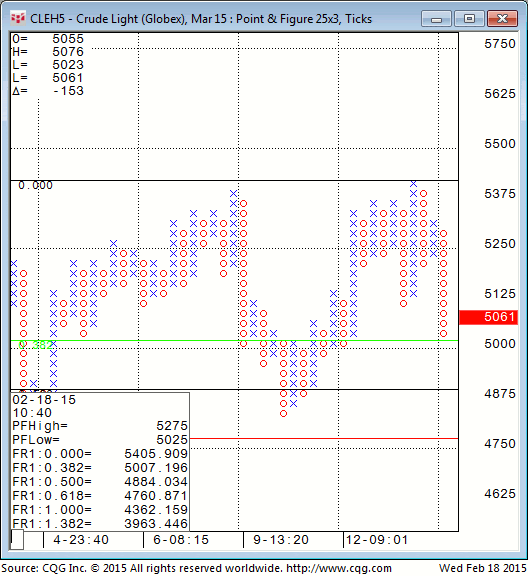Viewport: 528px width, 576px height.
Task: Select the 5375 price scale label
Action: pos(500,194)
